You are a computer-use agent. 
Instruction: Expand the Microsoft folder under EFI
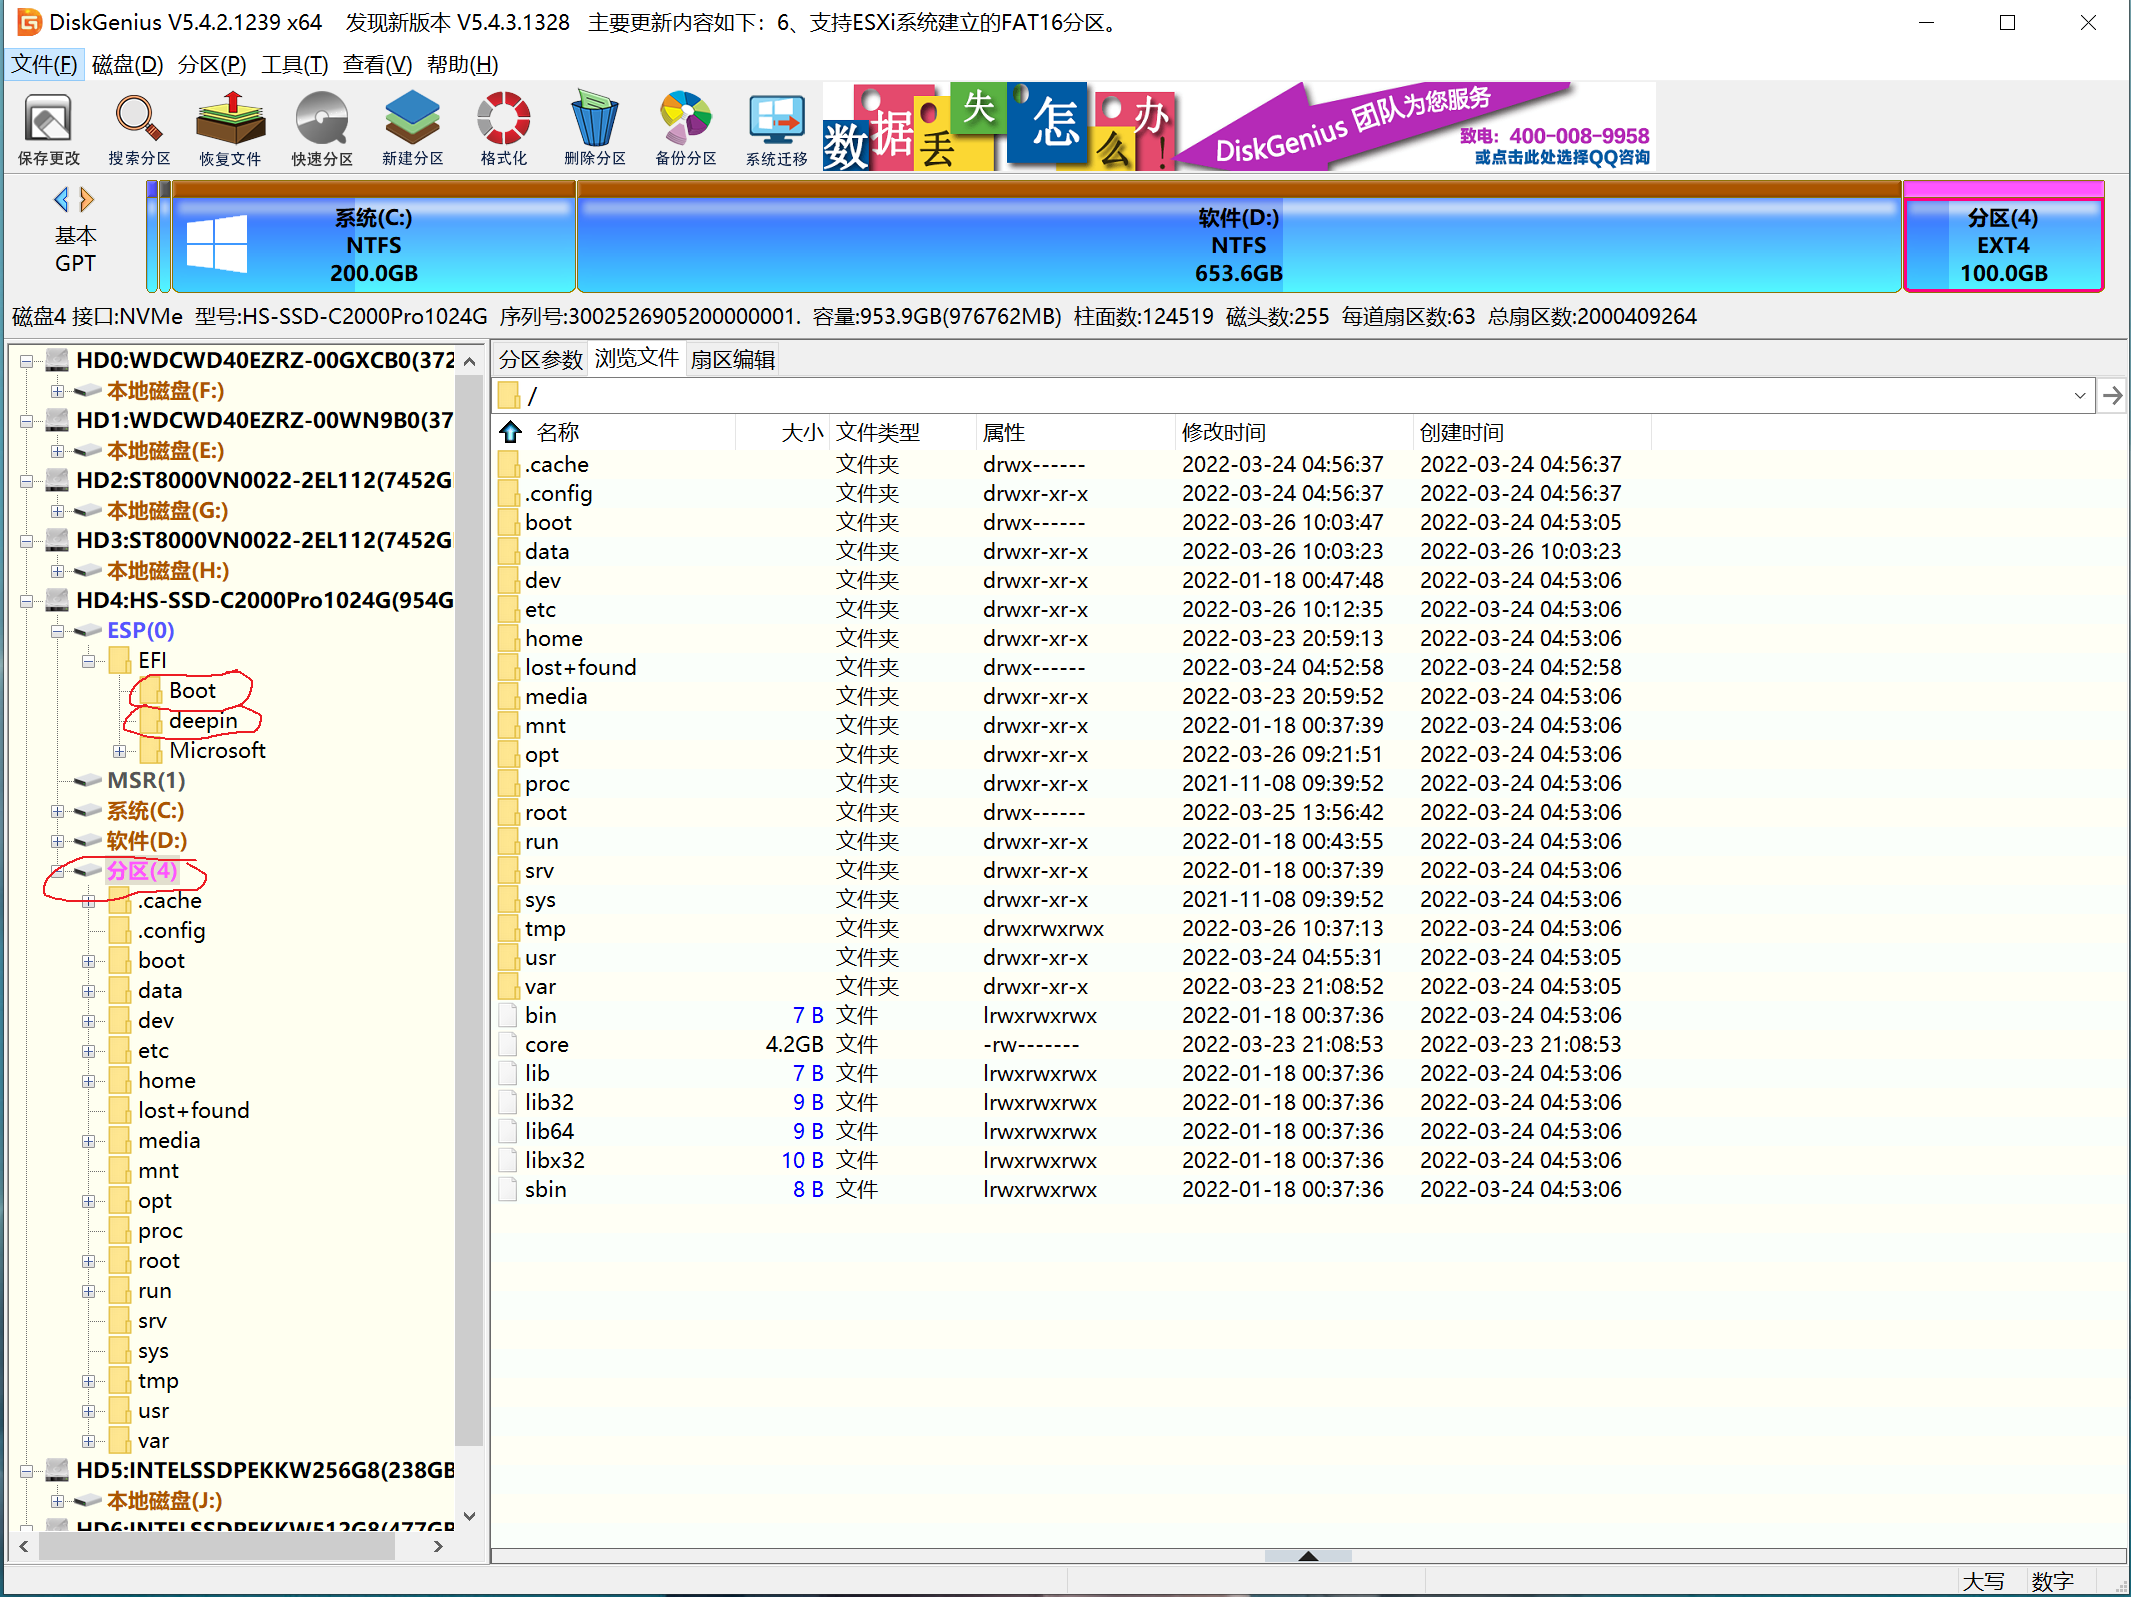pyautogui.click(x=119, y=751)
